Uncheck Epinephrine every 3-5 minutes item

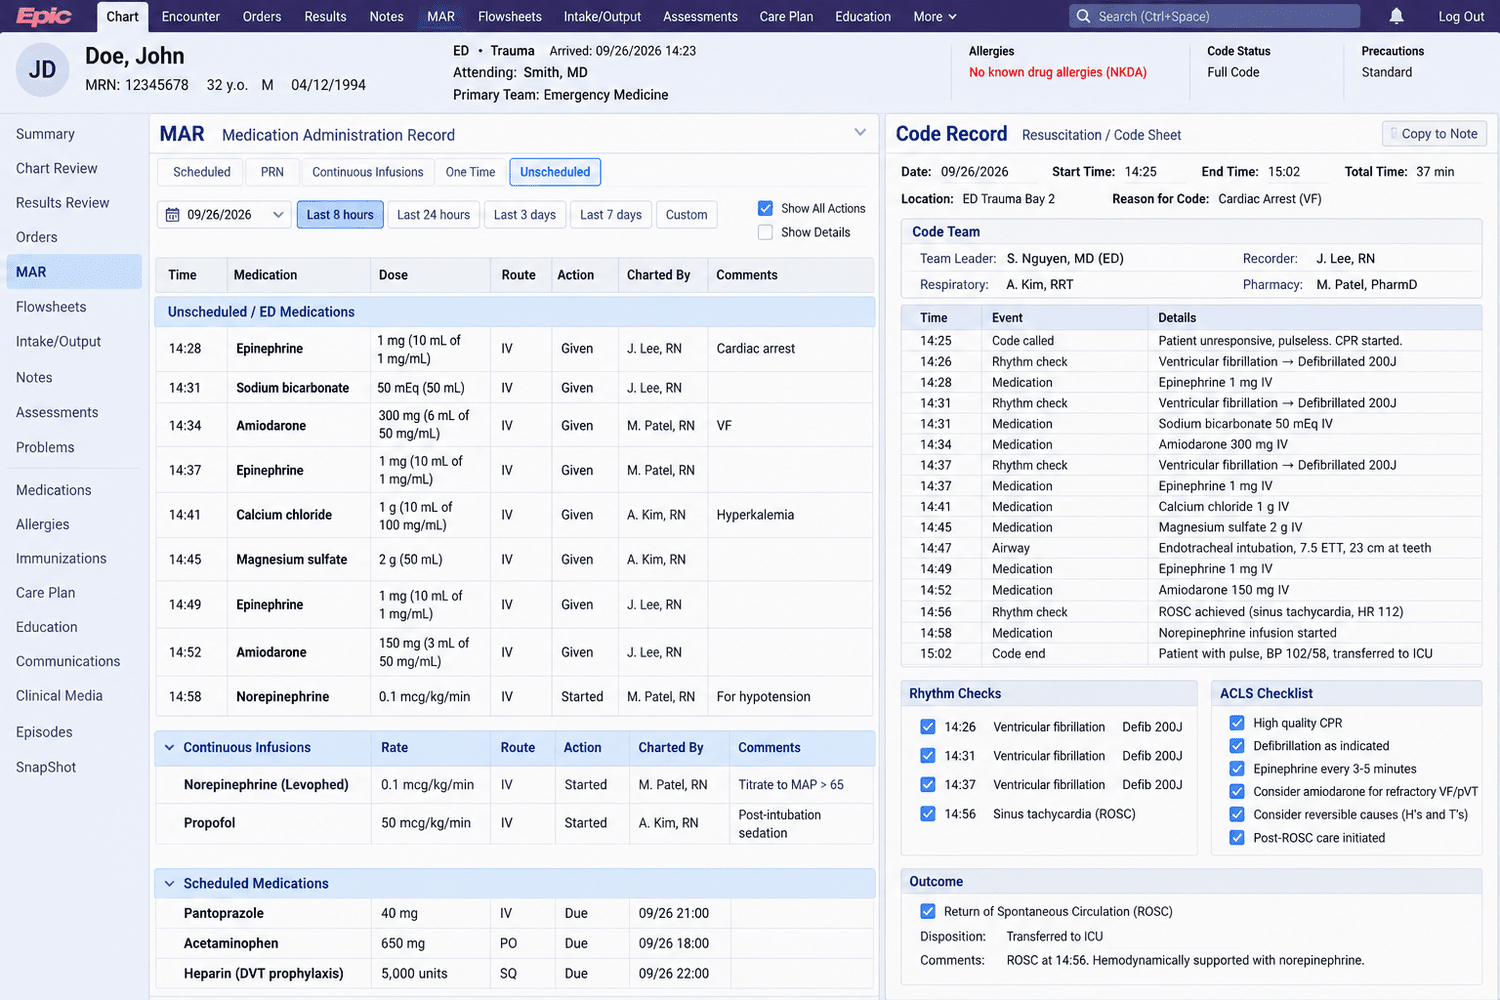pos(1237,769)
